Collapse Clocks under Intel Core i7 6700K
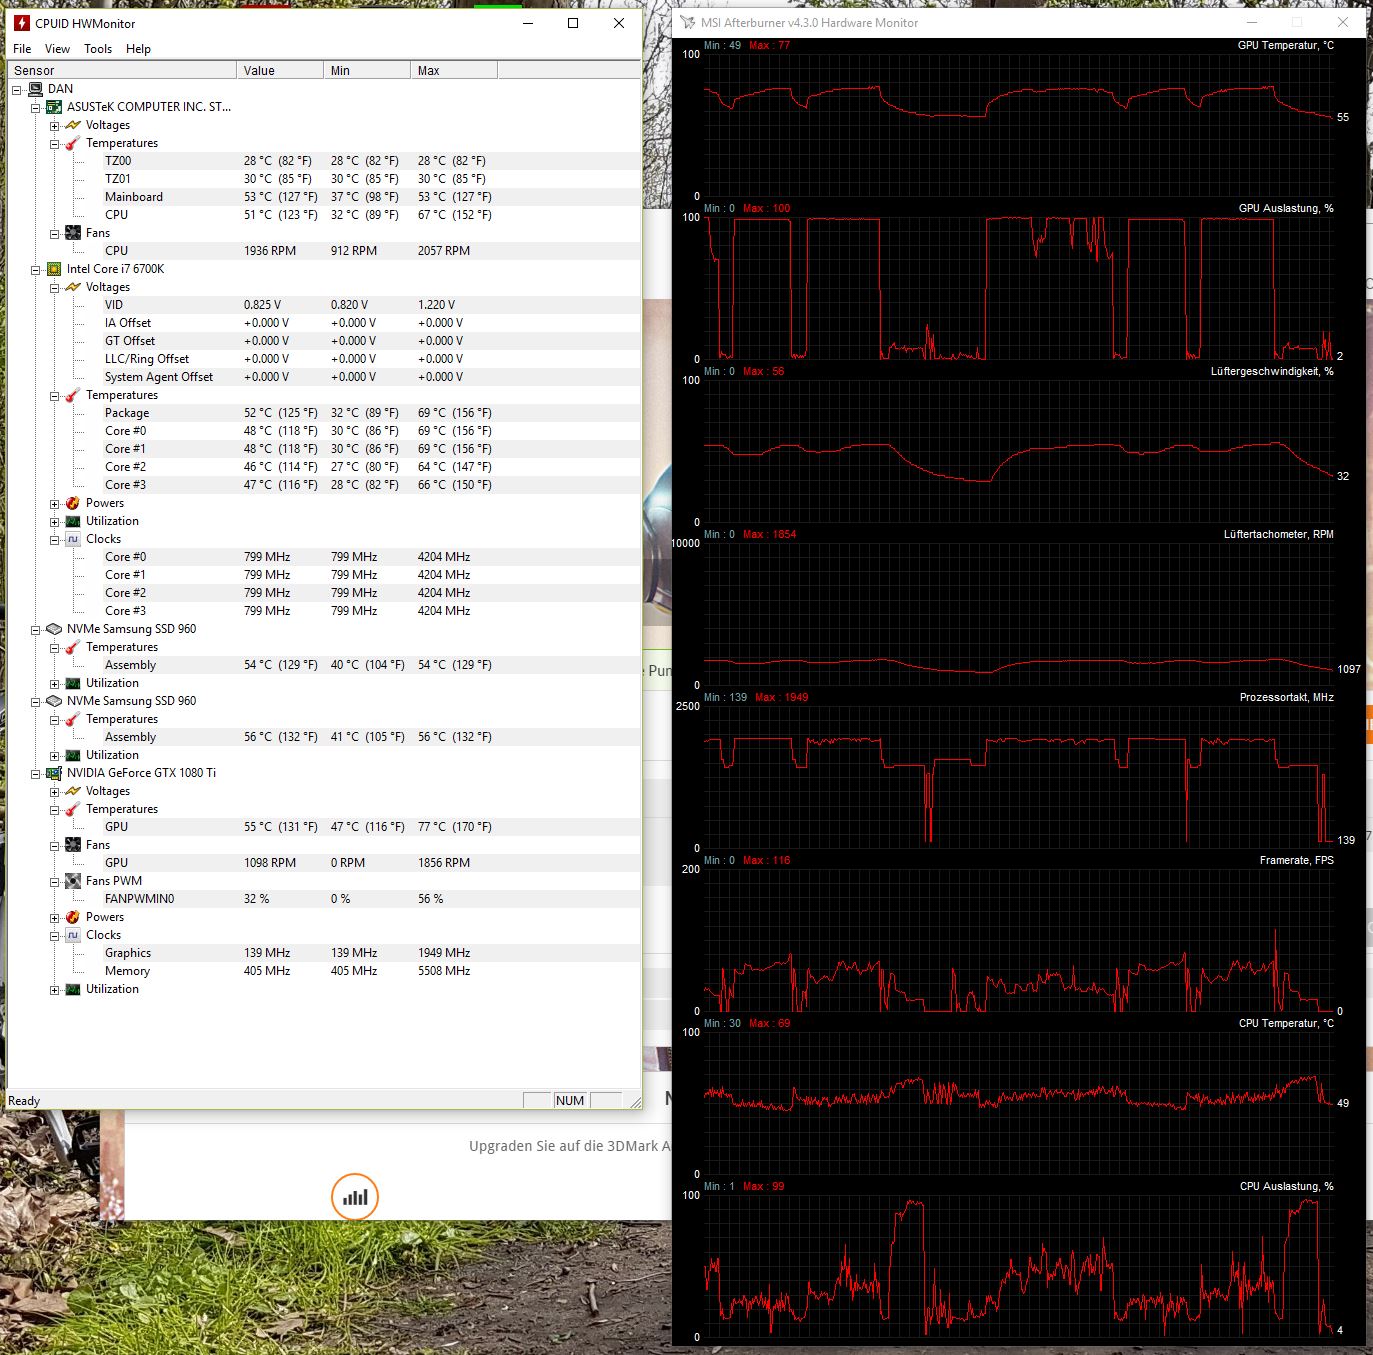This screenshot has width=1373, height=1355. coord(55,540)
